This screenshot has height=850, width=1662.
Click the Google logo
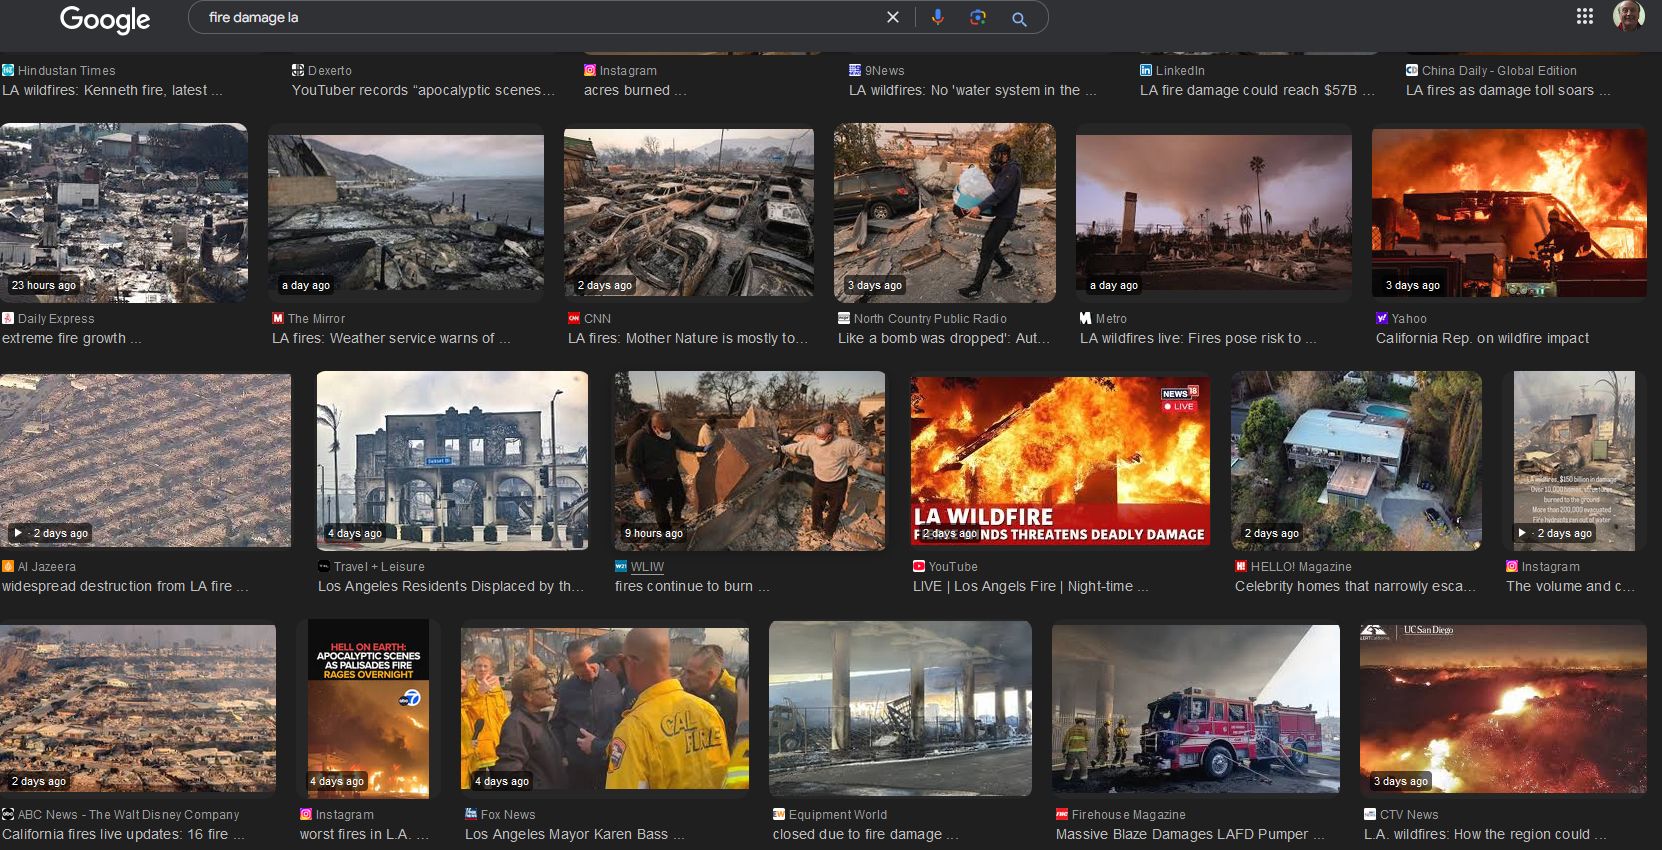point(105,19)
